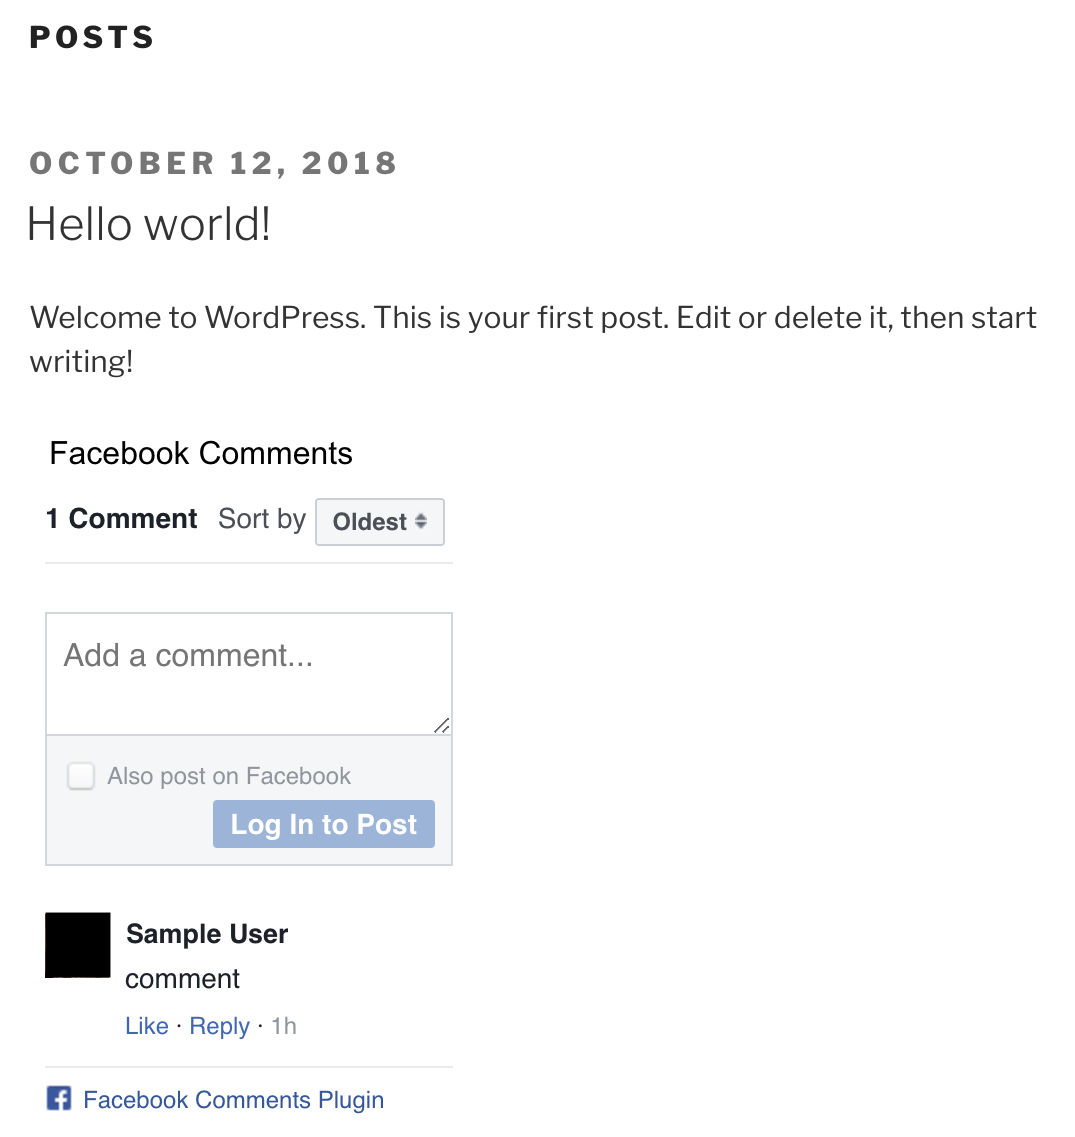Click the Add a comment text field
Screen dimensions: 1075x1137
(249, 674)
